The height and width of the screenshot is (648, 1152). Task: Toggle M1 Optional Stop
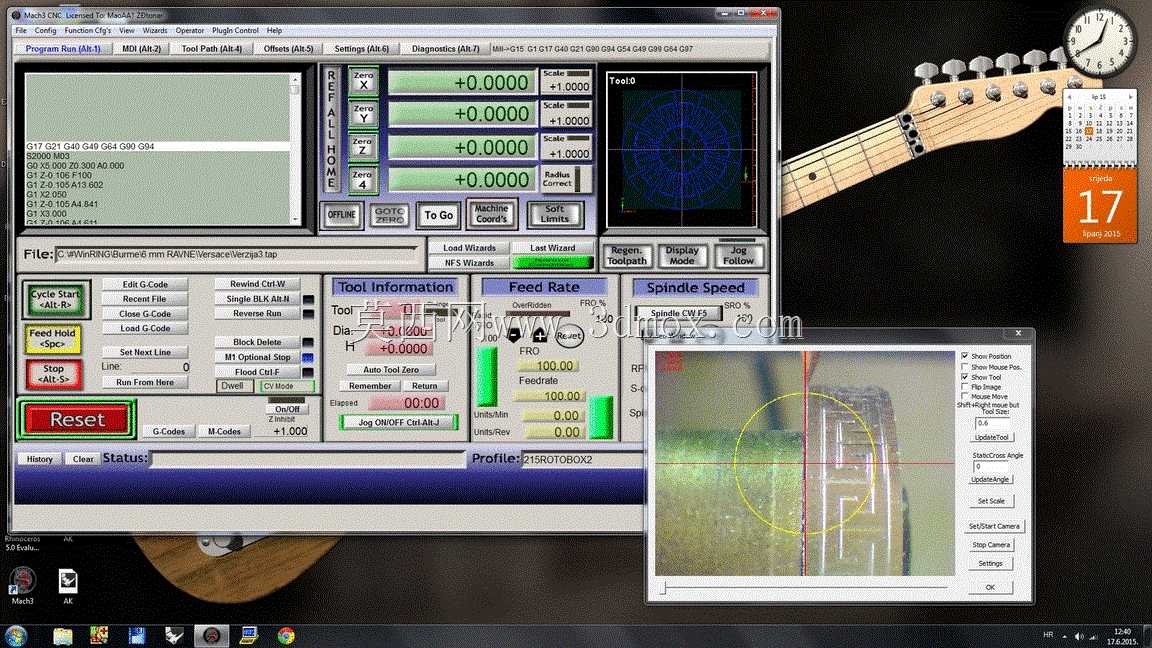coord(257,357)
